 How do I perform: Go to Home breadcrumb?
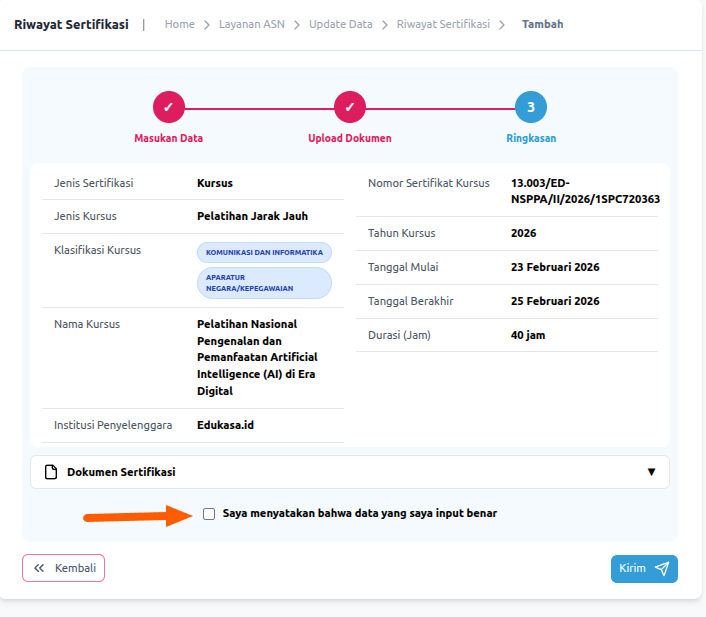[180, 24]
